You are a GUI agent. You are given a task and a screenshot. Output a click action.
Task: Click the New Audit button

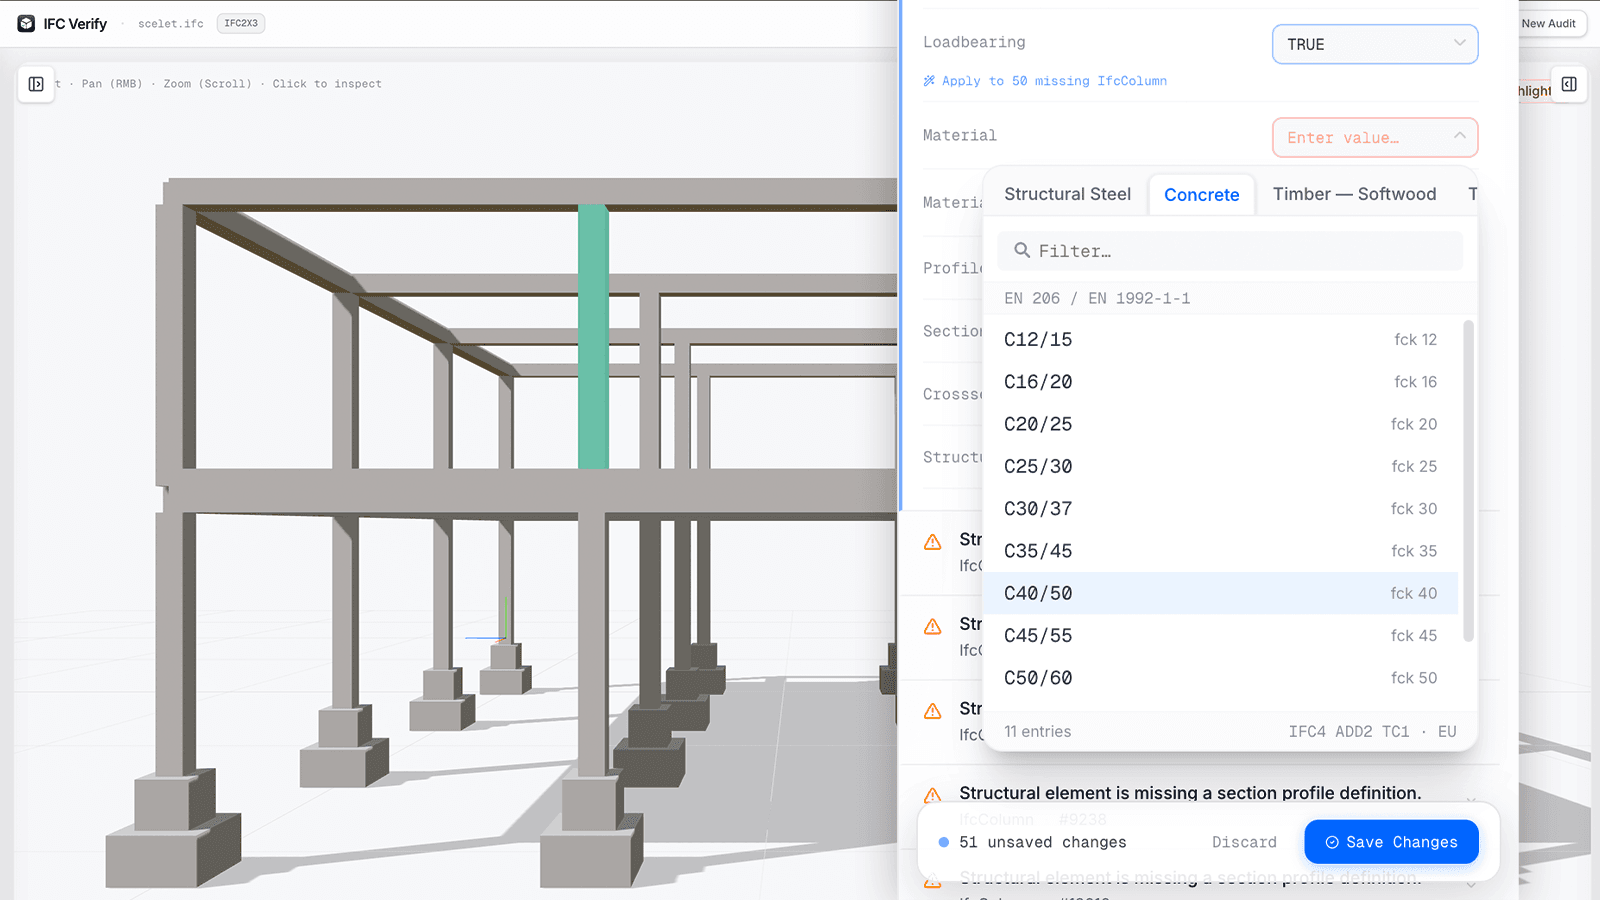point(1548,23)
